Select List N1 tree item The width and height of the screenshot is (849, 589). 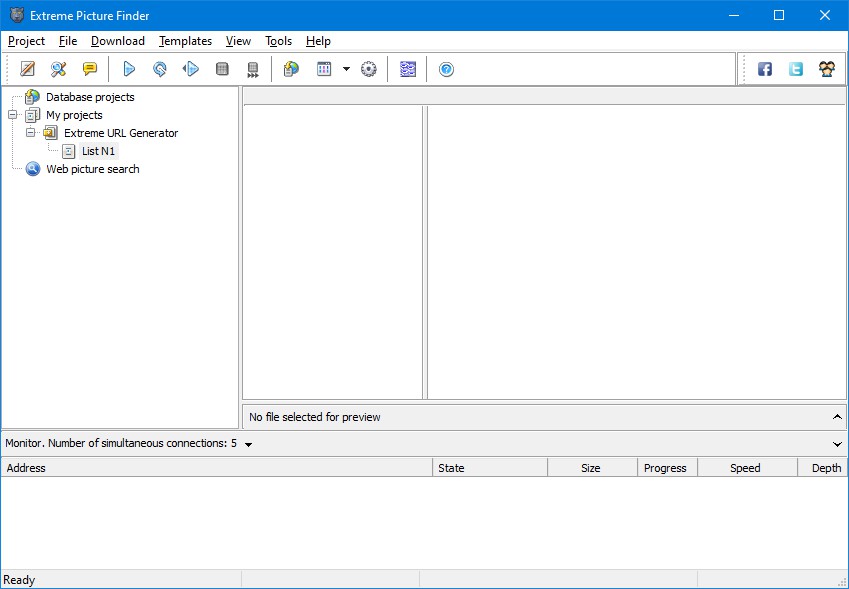[x=98, y=151]
